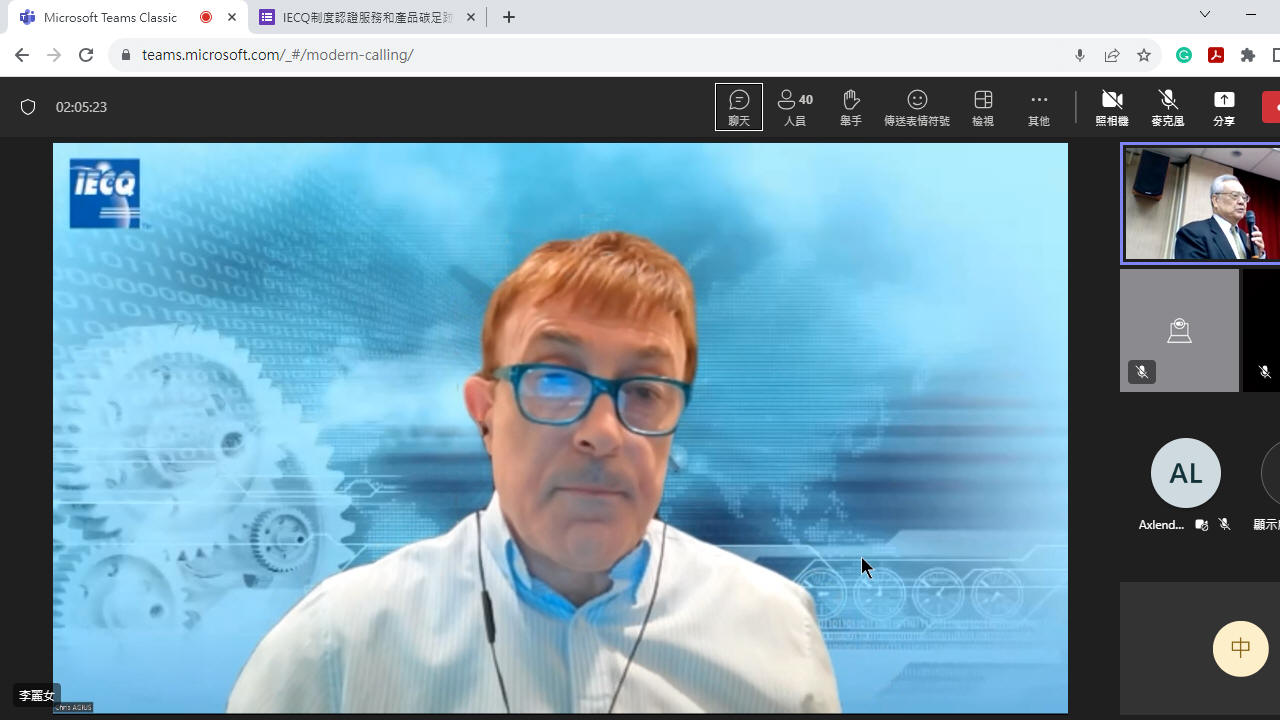Image resolution: width=1280 pixels, height=720 pixels.
Task: Open the Grammarly extension
Action: coord(1184,55)
